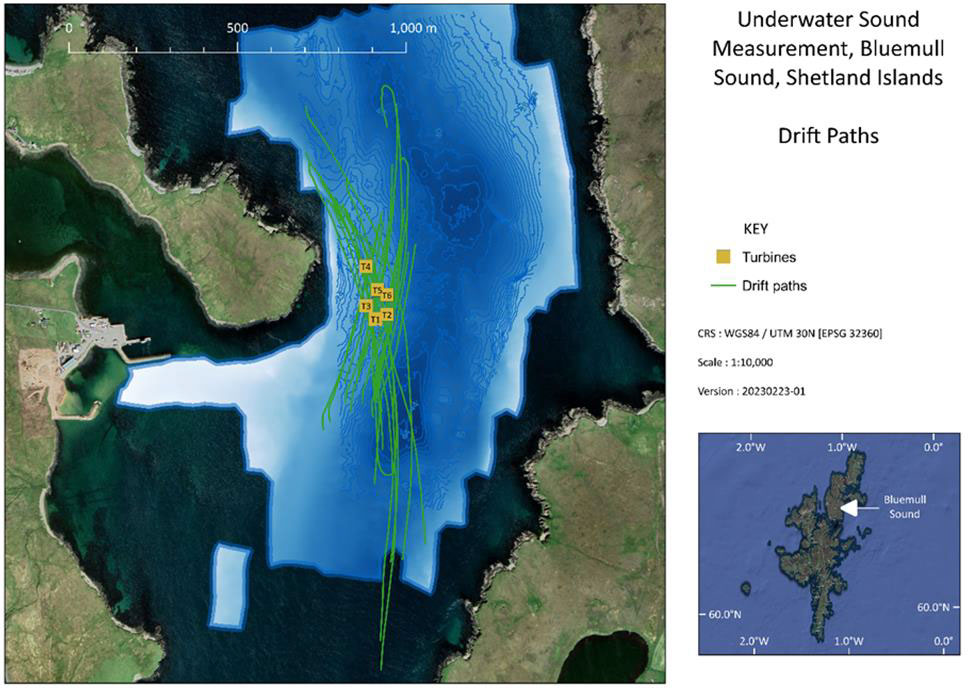Click the Shetland Islands inset map thumbnail
Image resolution: width=969 pixels, height=692 pixels.
[828, 544]
